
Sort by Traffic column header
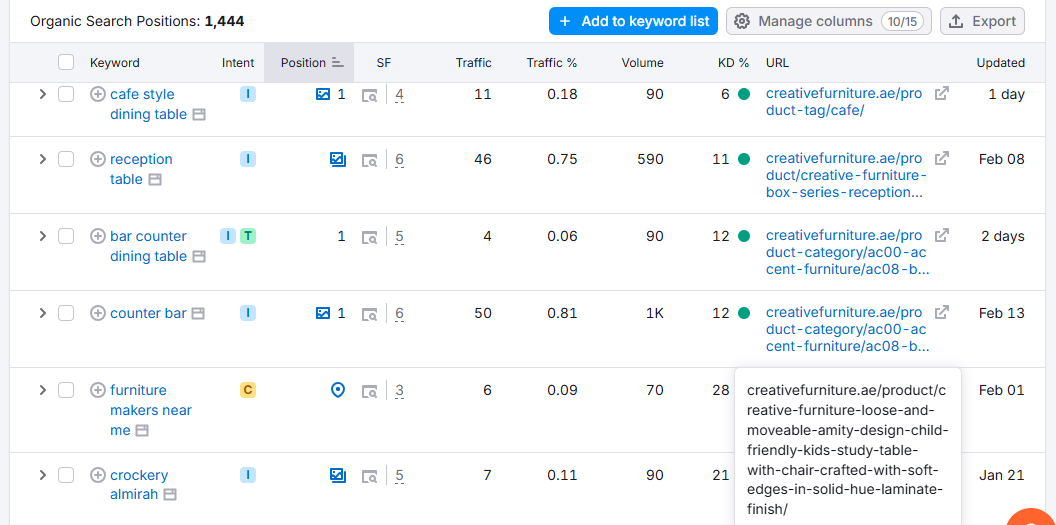[x=473, y=63]
